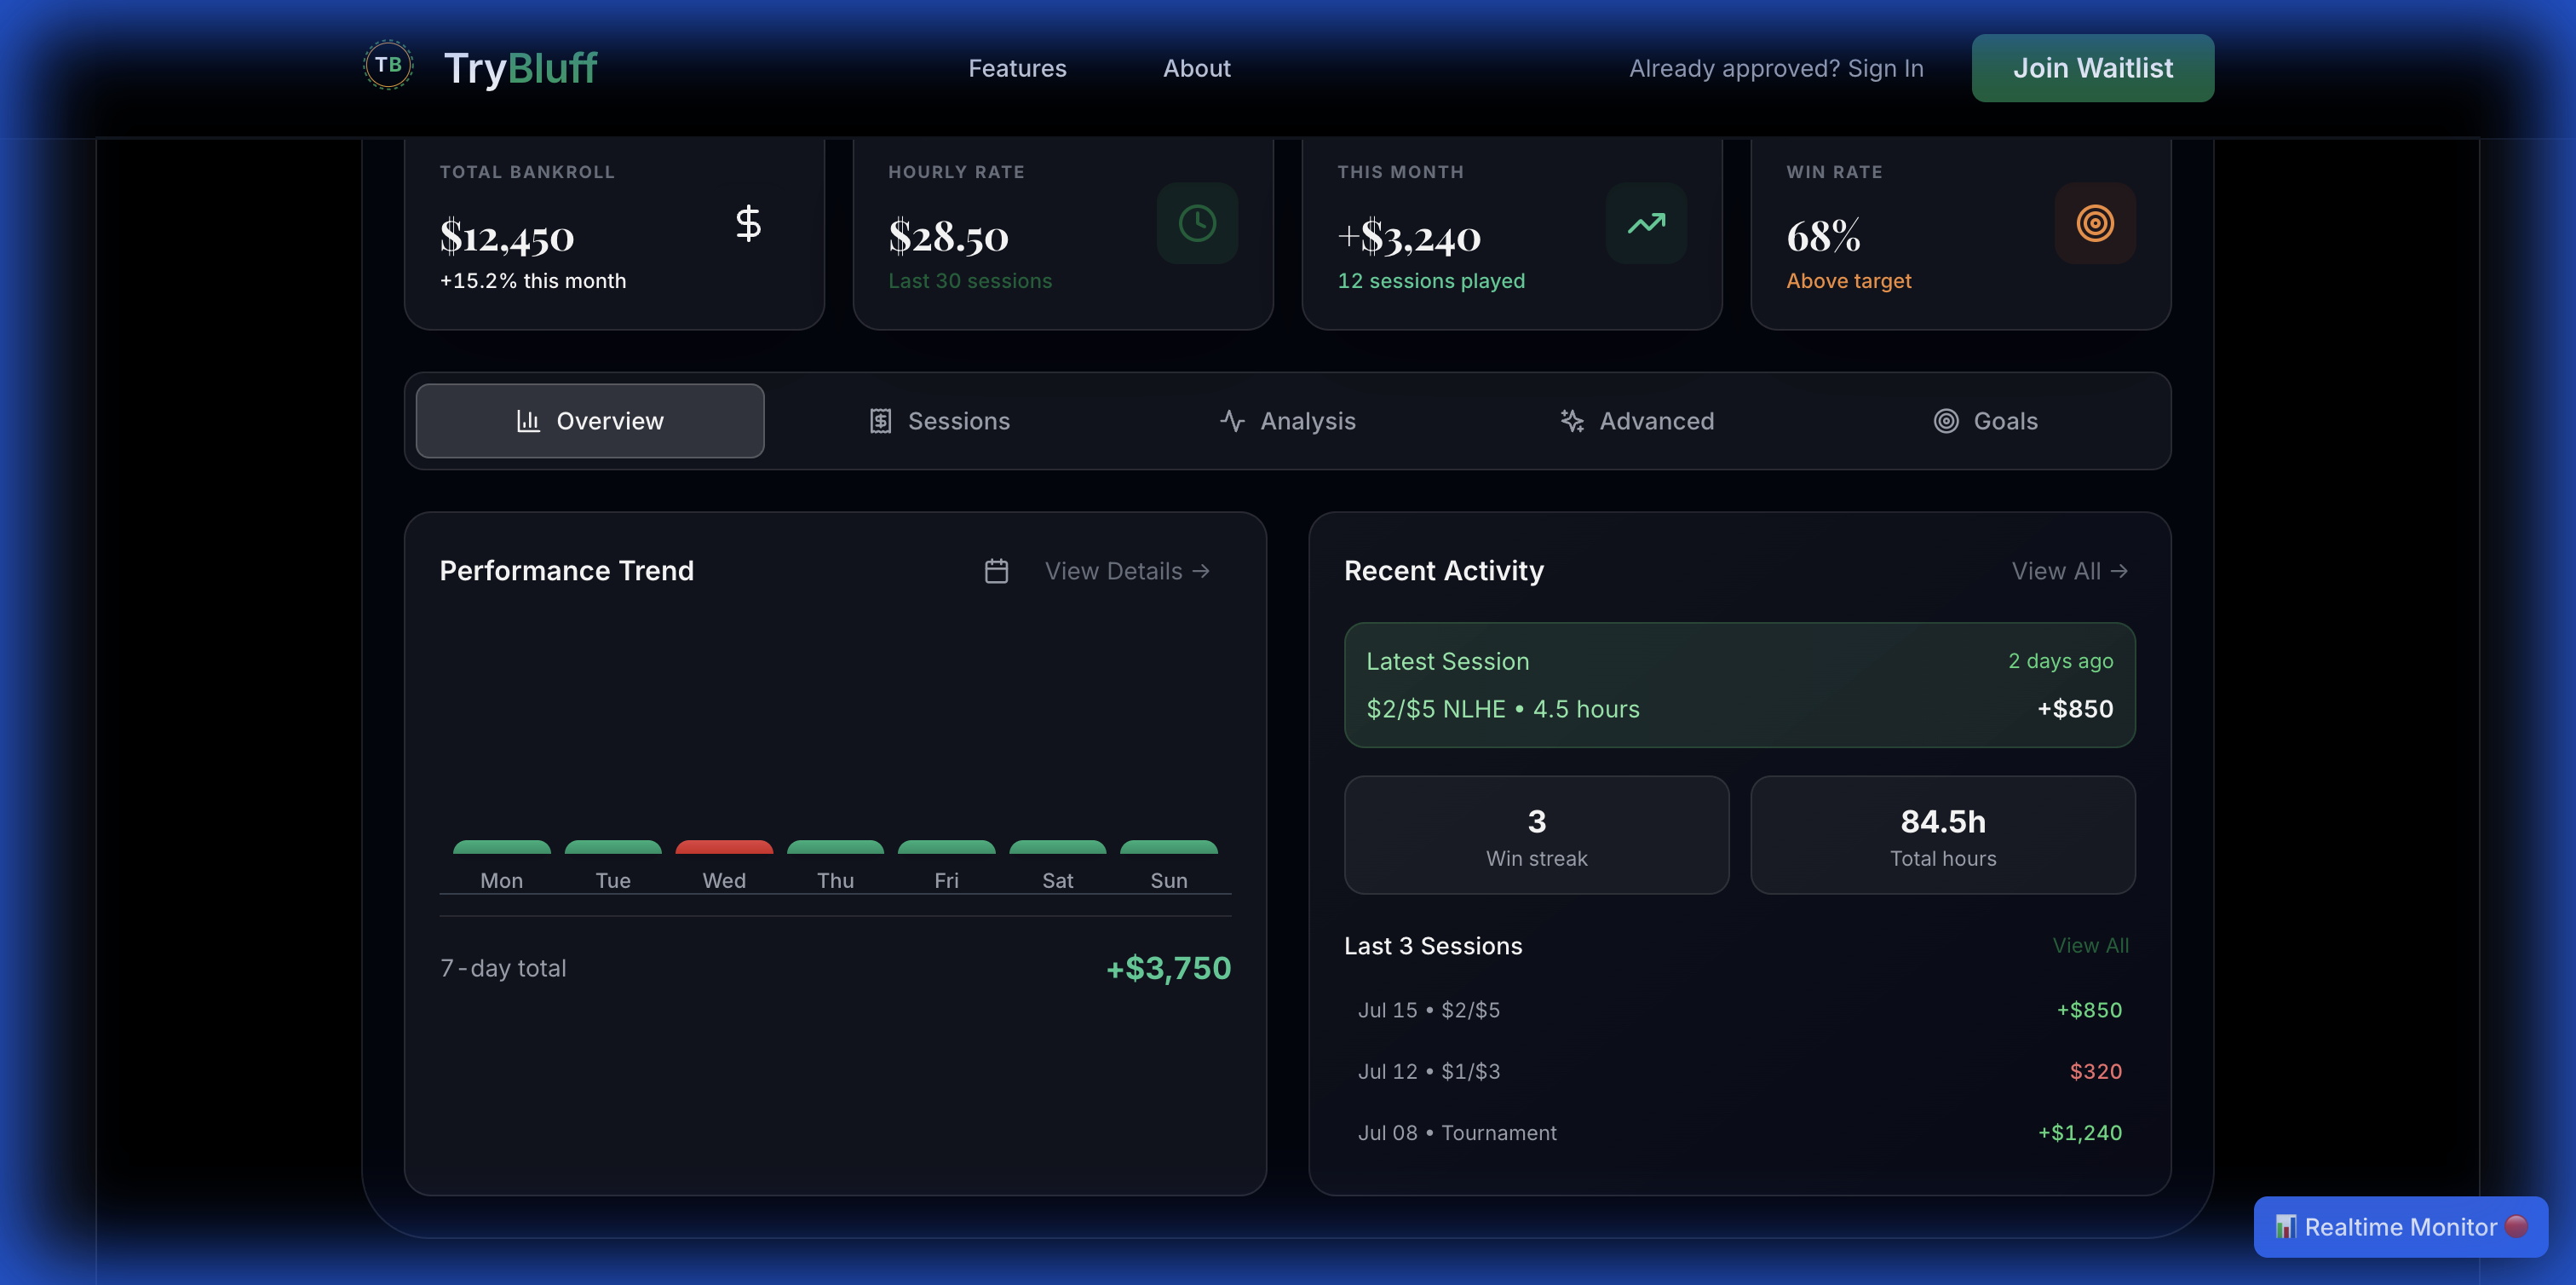Click View All in Recent Activity header
Screen dimensions: 2576x1285
[x=2070, y=571]
